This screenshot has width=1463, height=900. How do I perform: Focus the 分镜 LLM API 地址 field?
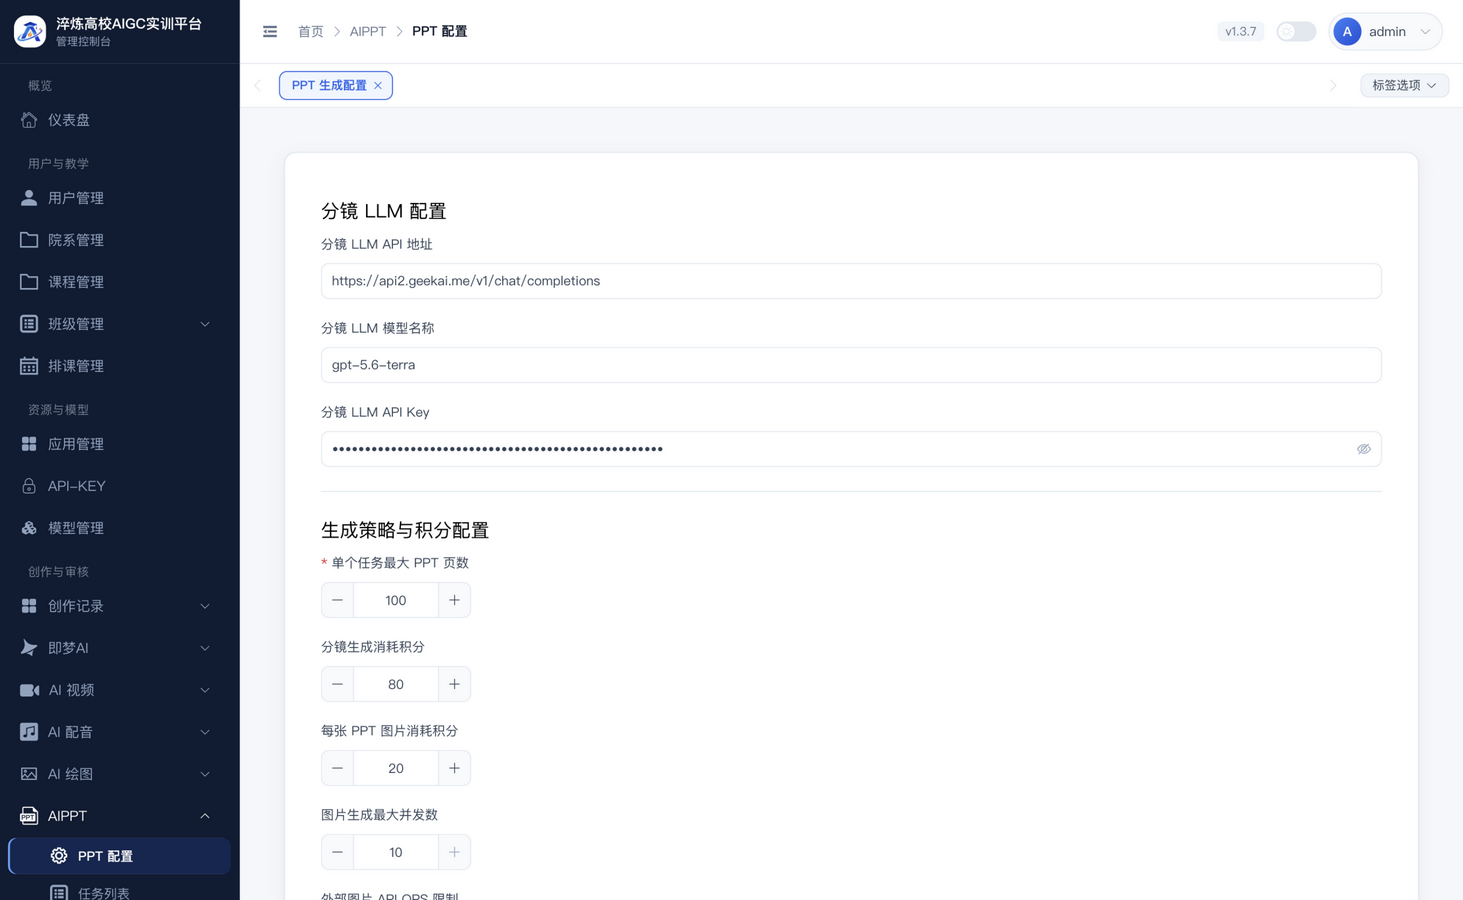[x=851, y=281]
